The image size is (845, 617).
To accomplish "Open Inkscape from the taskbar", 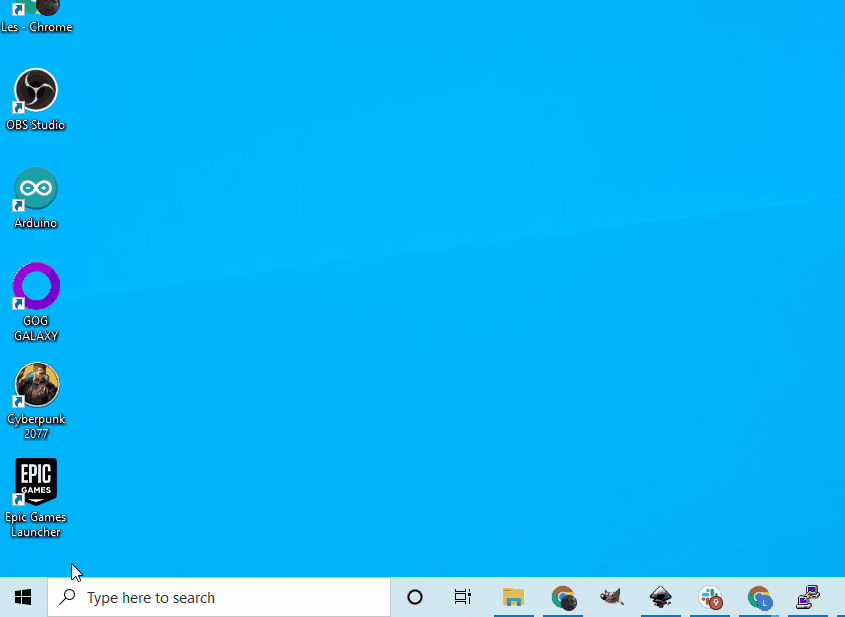I will pos(660,598).
